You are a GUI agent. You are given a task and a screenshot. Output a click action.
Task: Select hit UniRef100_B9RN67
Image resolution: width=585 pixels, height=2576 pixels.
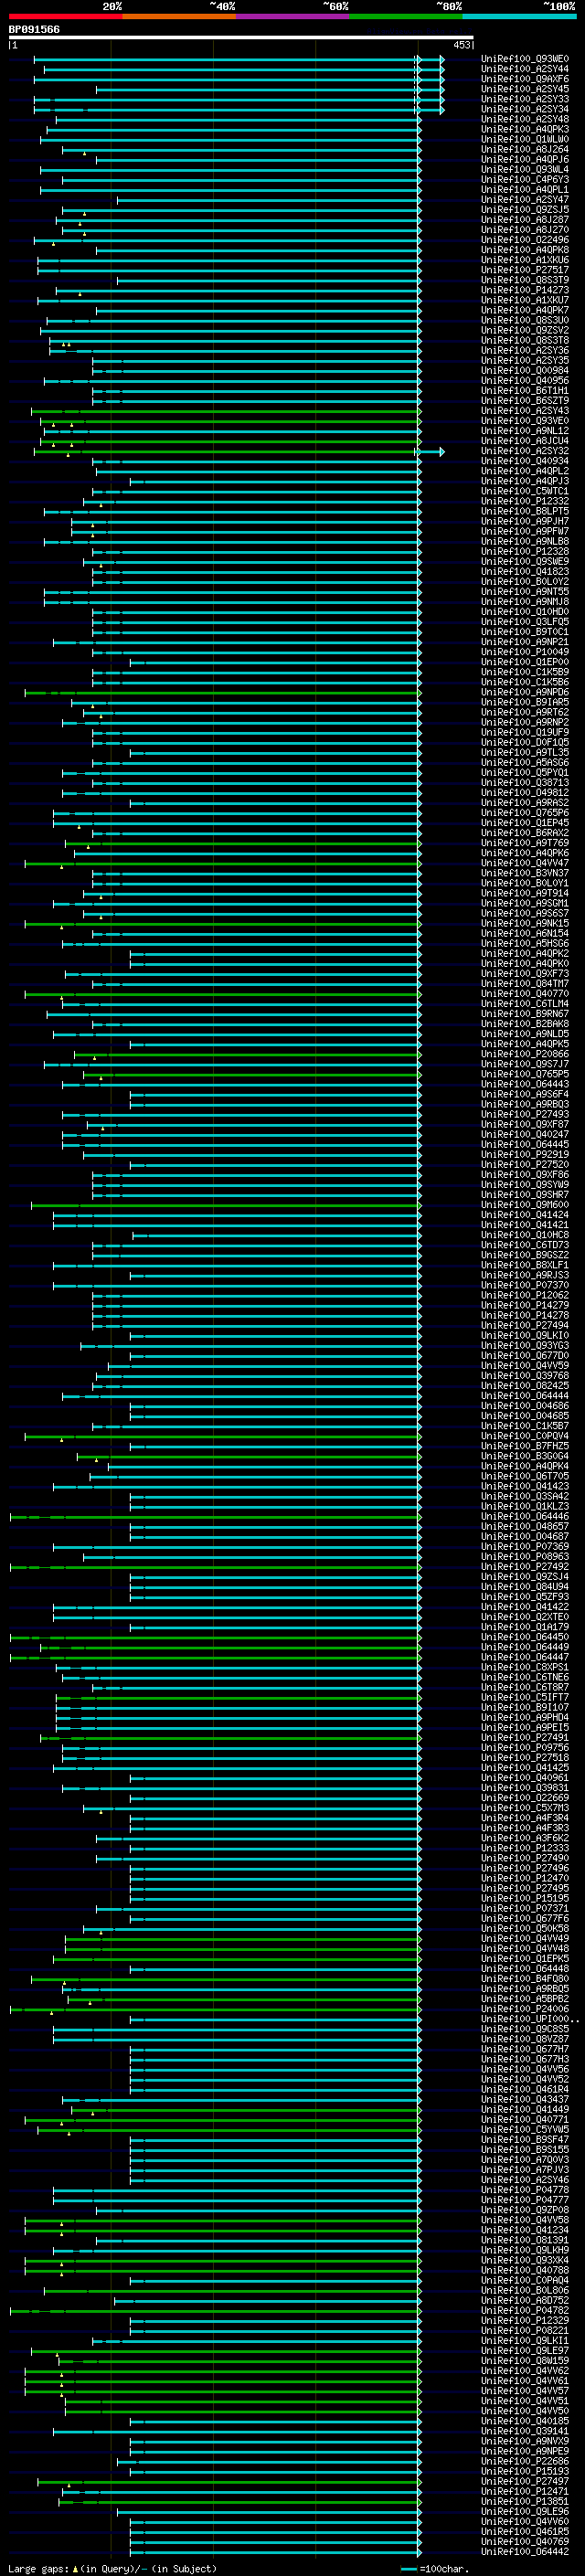[x=524, y=1014]
